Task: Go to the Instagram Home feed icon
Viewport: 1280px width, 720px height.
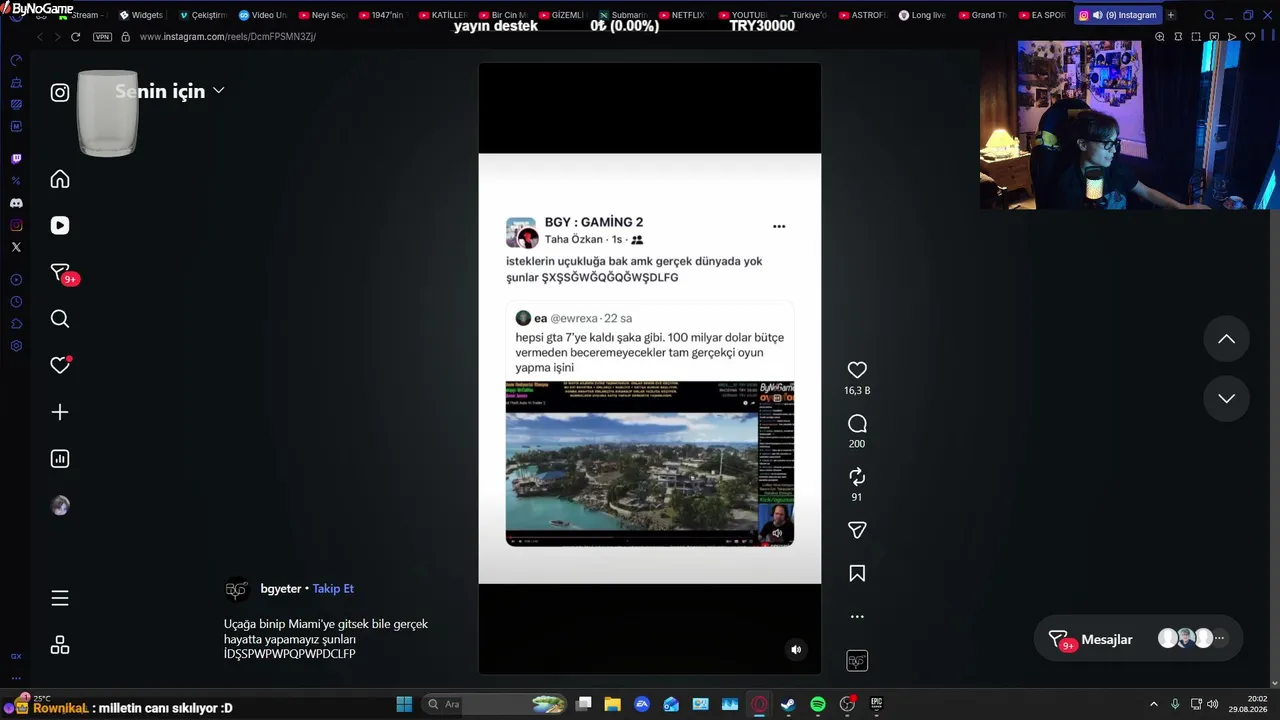Action: click(60, 179)
